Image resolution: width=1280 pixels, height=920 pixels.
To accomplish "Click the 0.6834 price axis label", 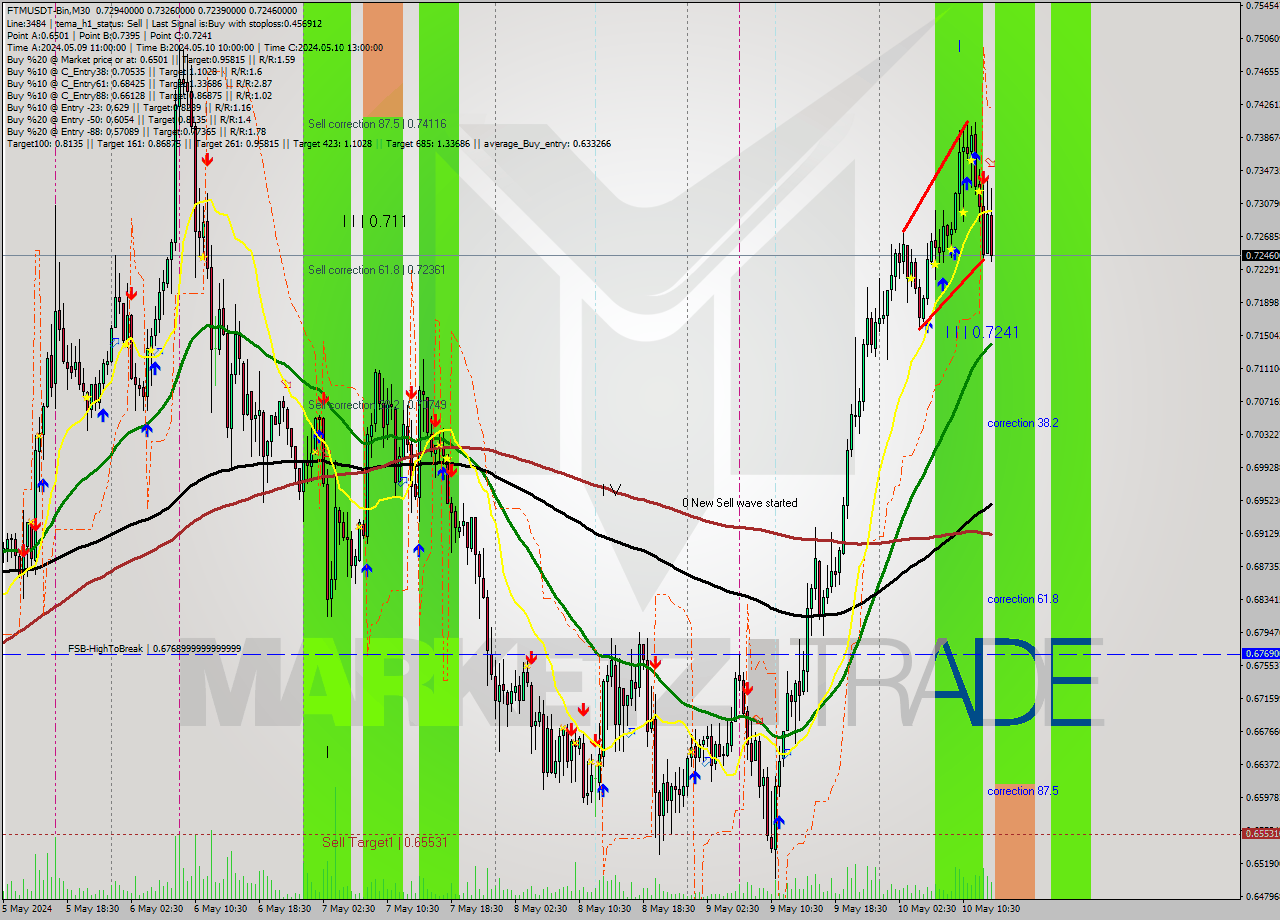I will click(1262, 599).
